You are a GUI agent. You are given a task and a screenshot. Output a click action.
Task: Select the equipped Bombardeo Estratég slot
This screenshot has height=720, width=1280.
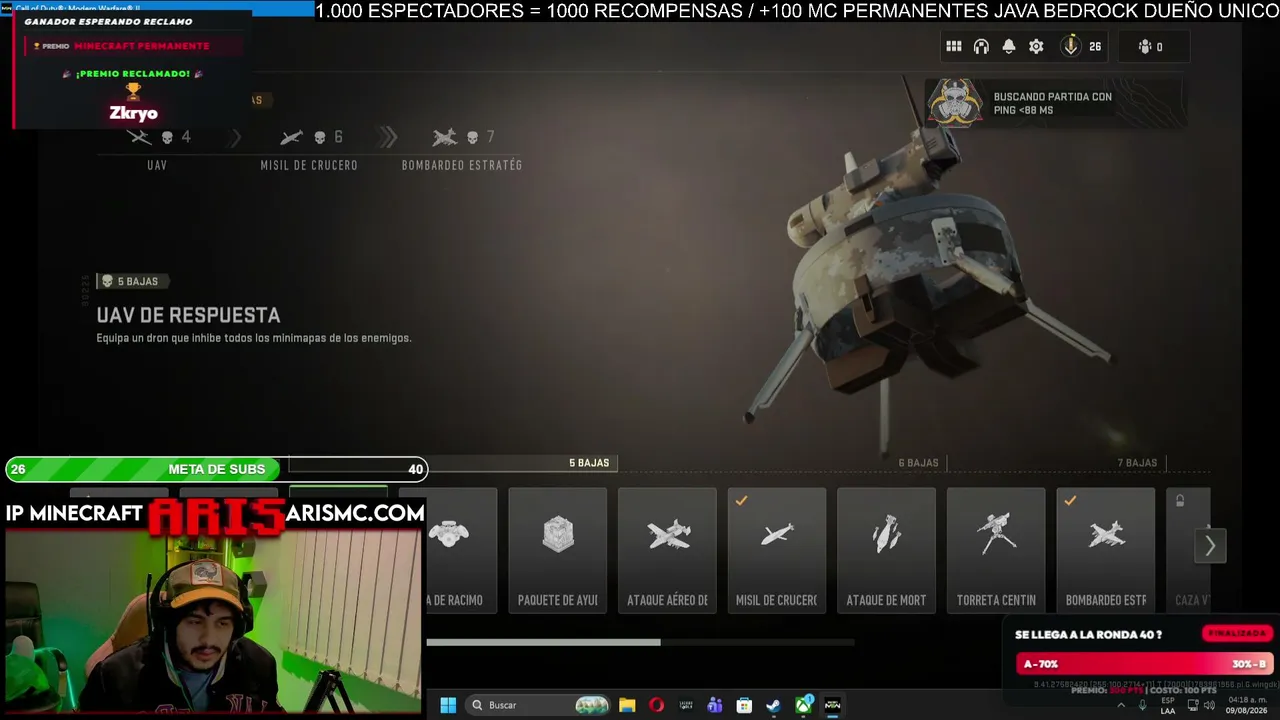[462, 149]
